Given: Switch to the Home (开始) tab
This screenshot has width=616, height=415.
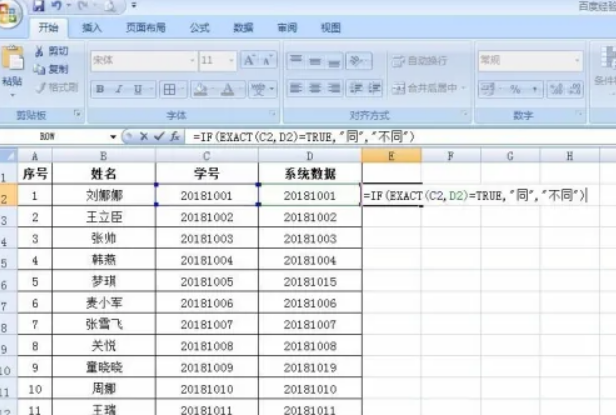Looking at the screenshot, I should tap(48, 28).
